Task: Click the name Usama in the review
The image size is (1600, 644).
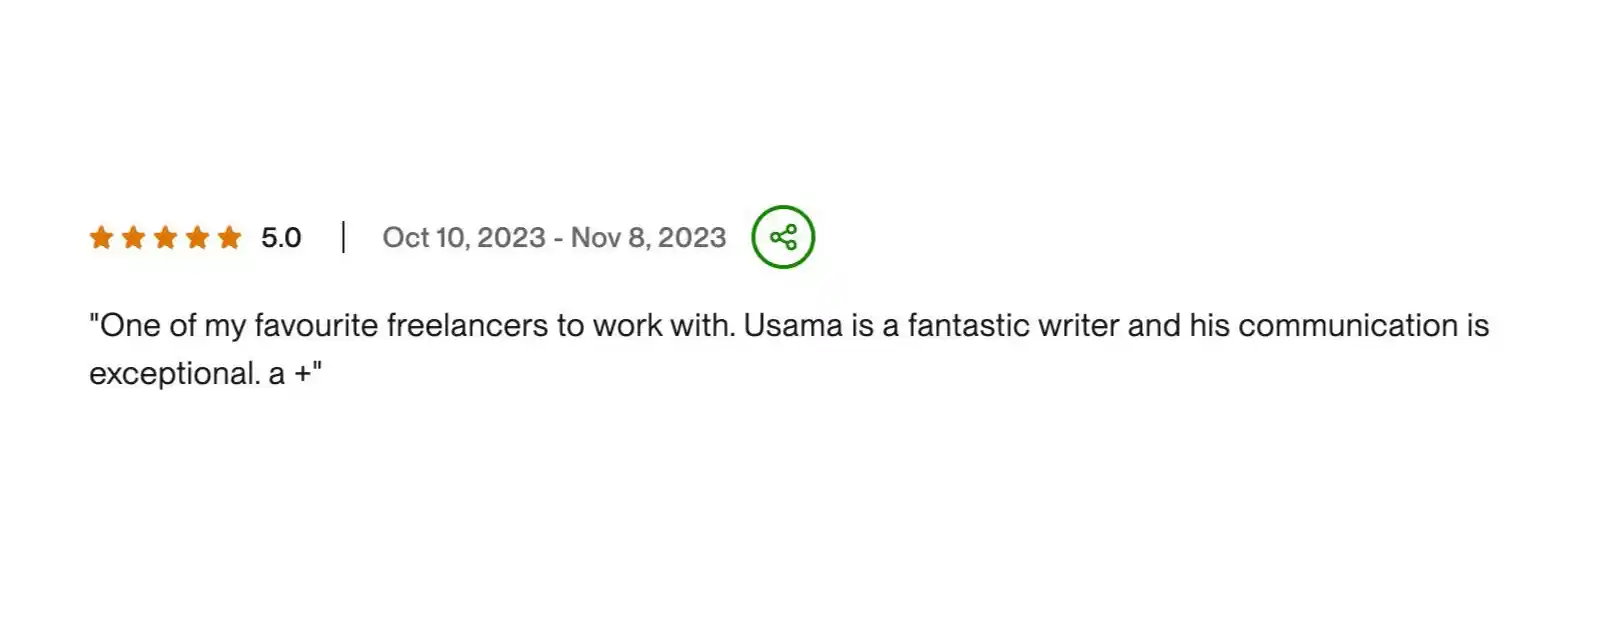Action: [x=793, y=326]
